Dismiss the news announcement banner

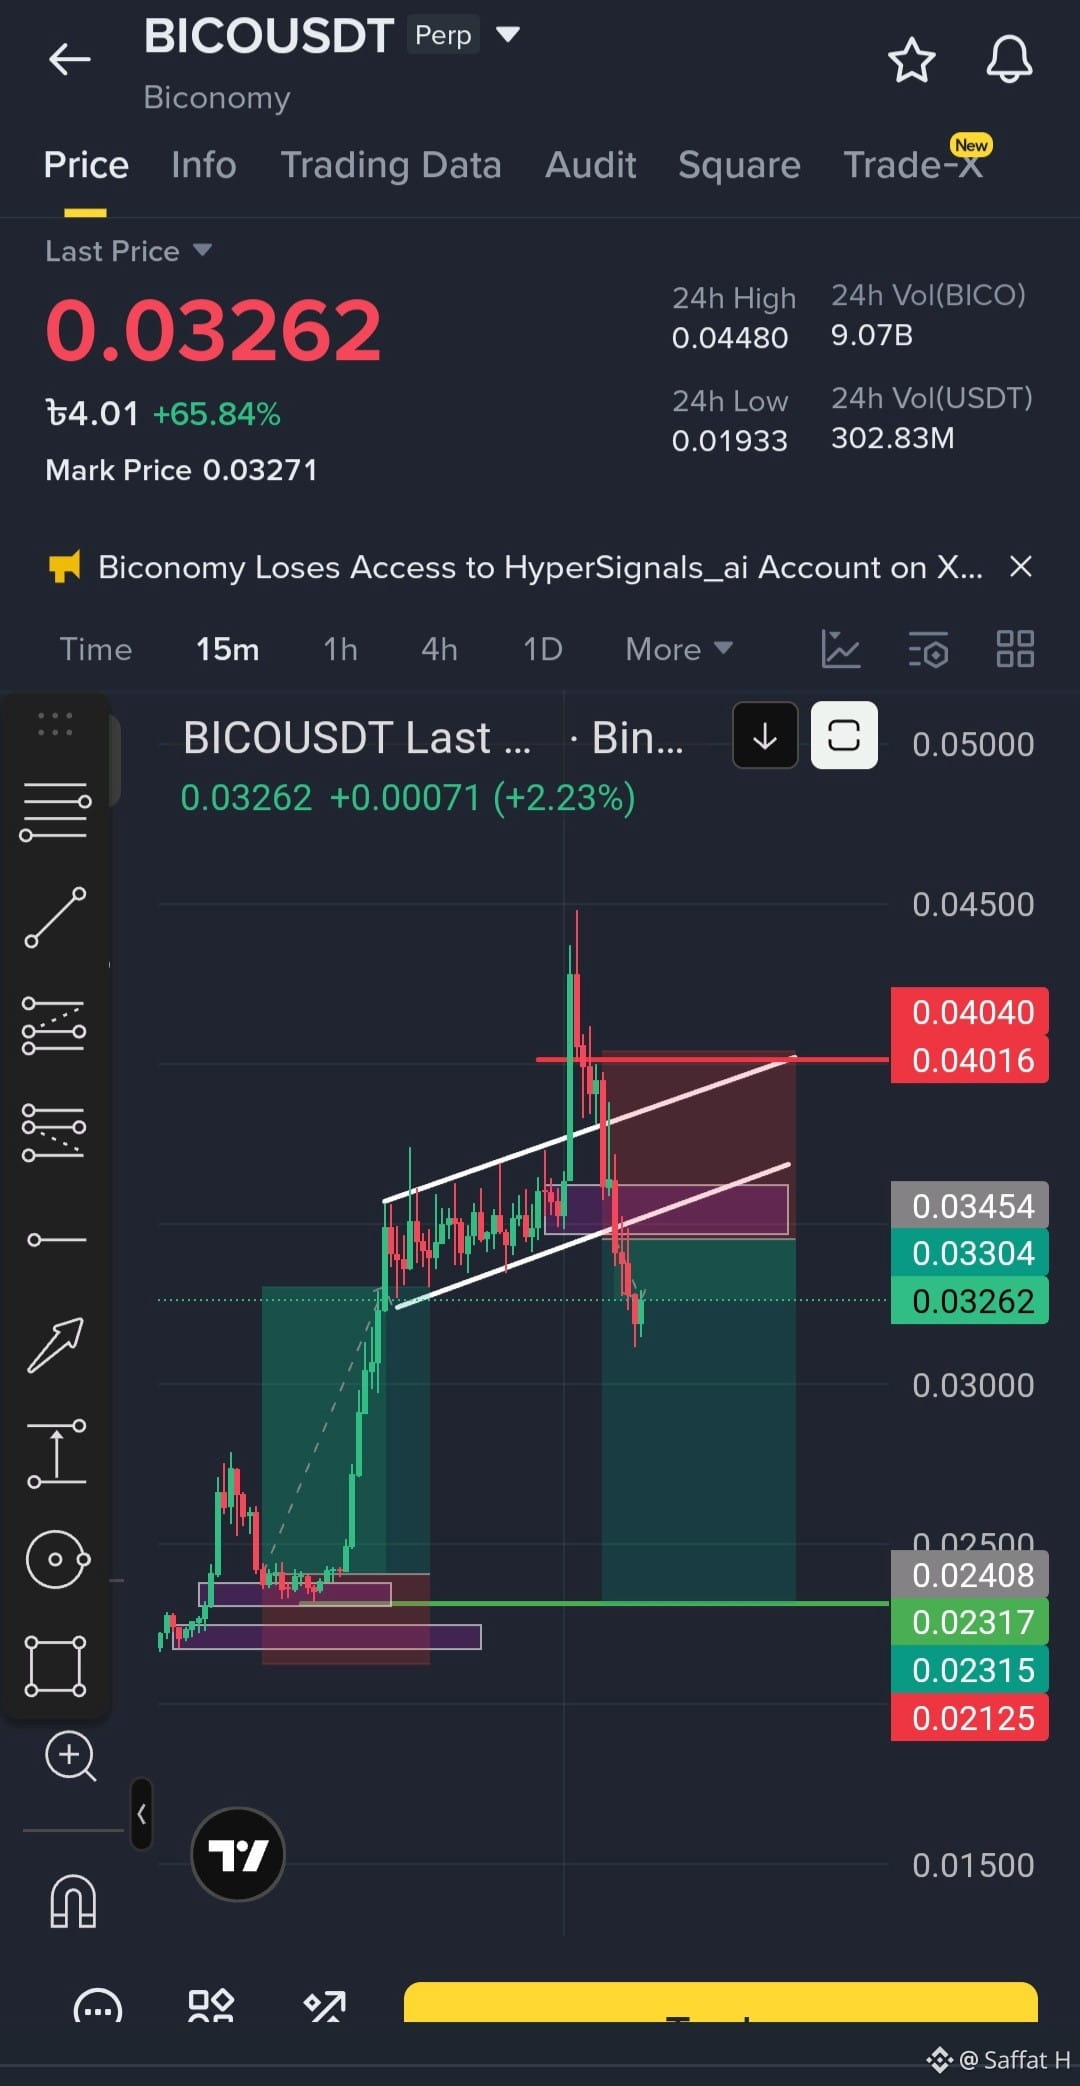(x=1020, y=567)
